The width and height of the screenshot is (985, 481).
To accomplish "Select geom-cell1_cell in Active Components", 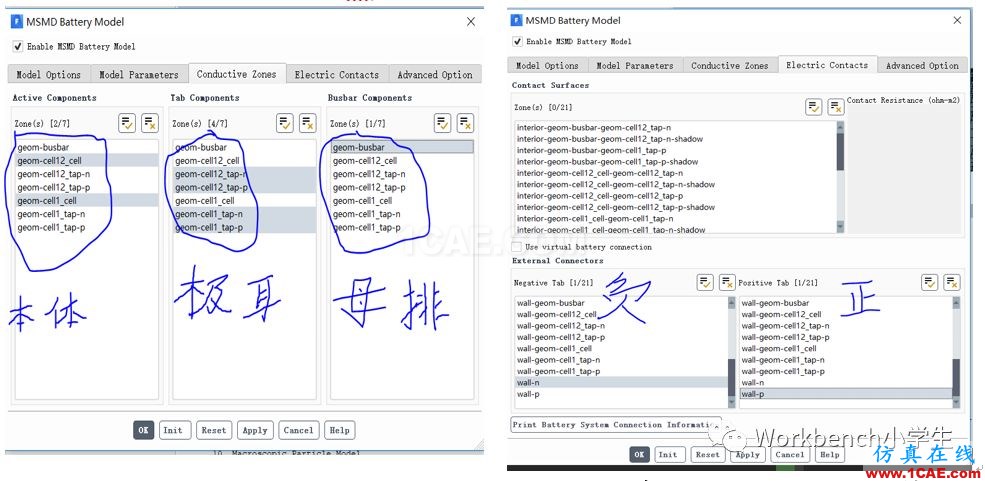I will click(x=87, y=200).
